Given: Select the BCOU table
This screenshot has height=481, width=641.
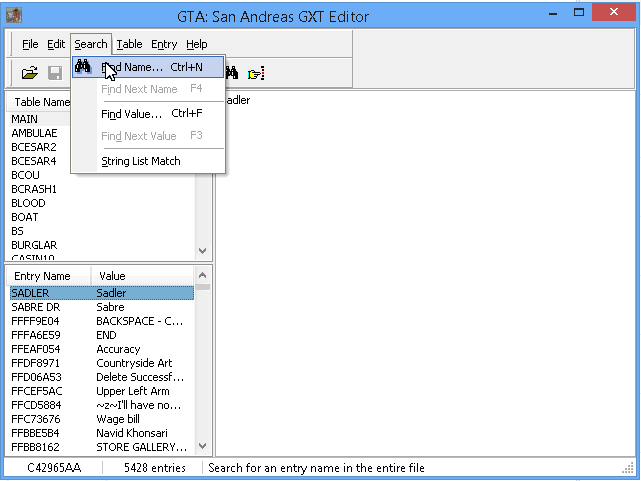Looking at the screenshot, I should (25, 175).
